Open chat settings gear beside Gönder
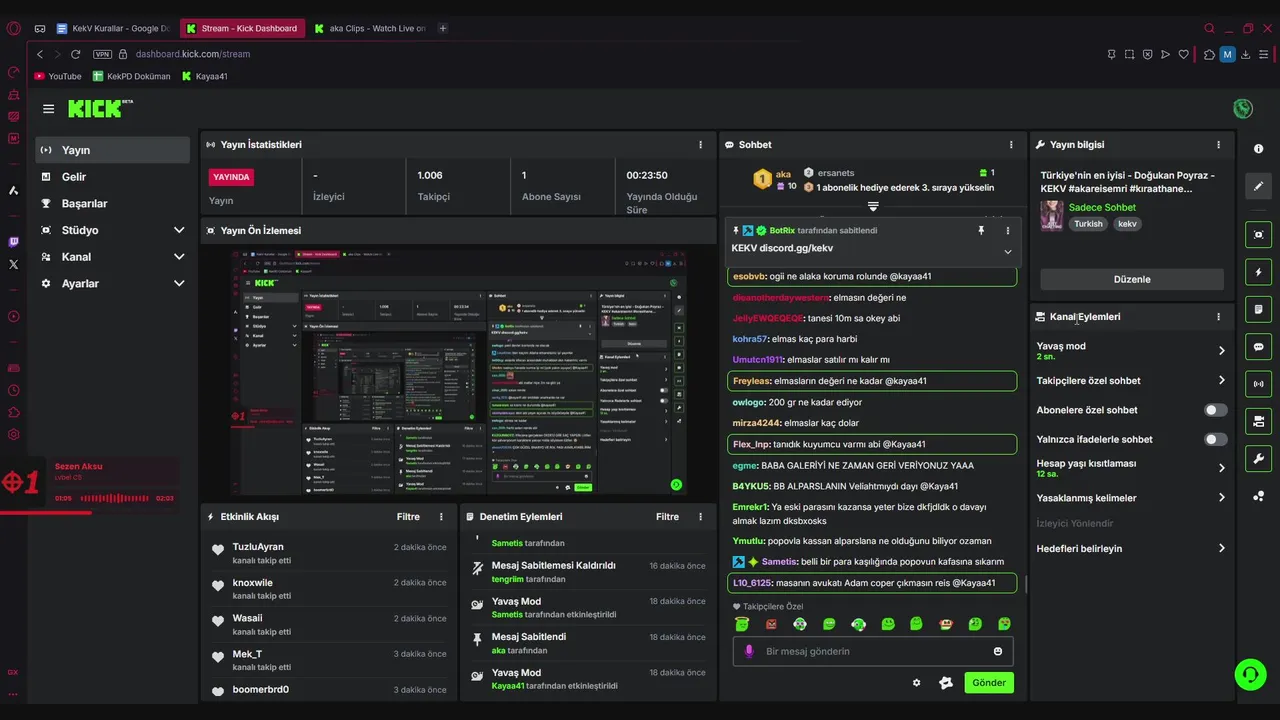The image size is (1280, 720). tap(916, 683)
